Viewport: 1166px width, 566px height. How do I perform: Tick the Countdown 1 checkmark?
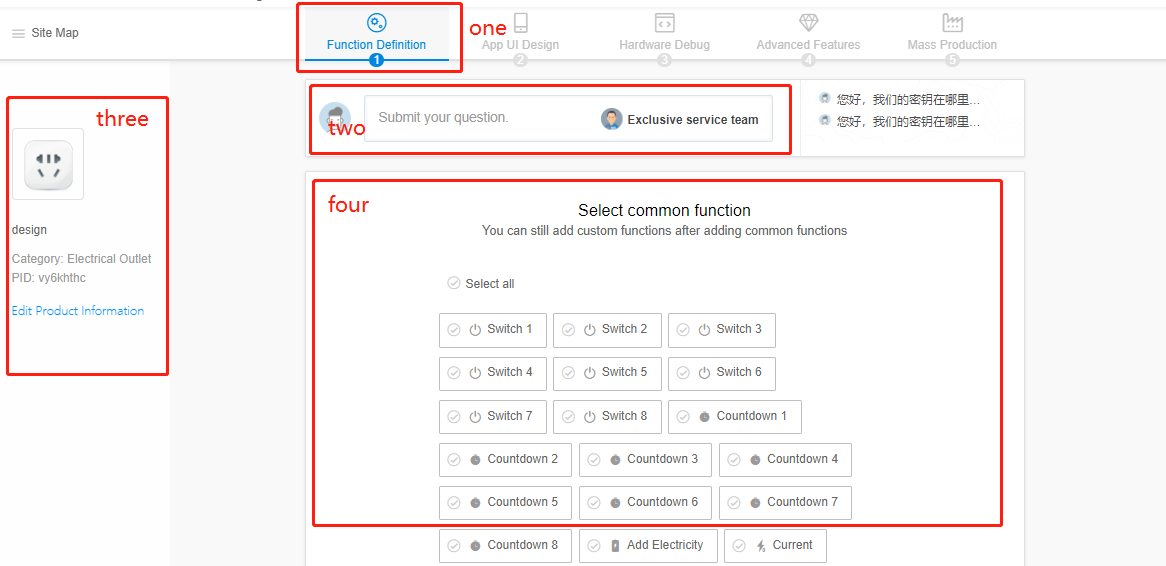(683, 417)
